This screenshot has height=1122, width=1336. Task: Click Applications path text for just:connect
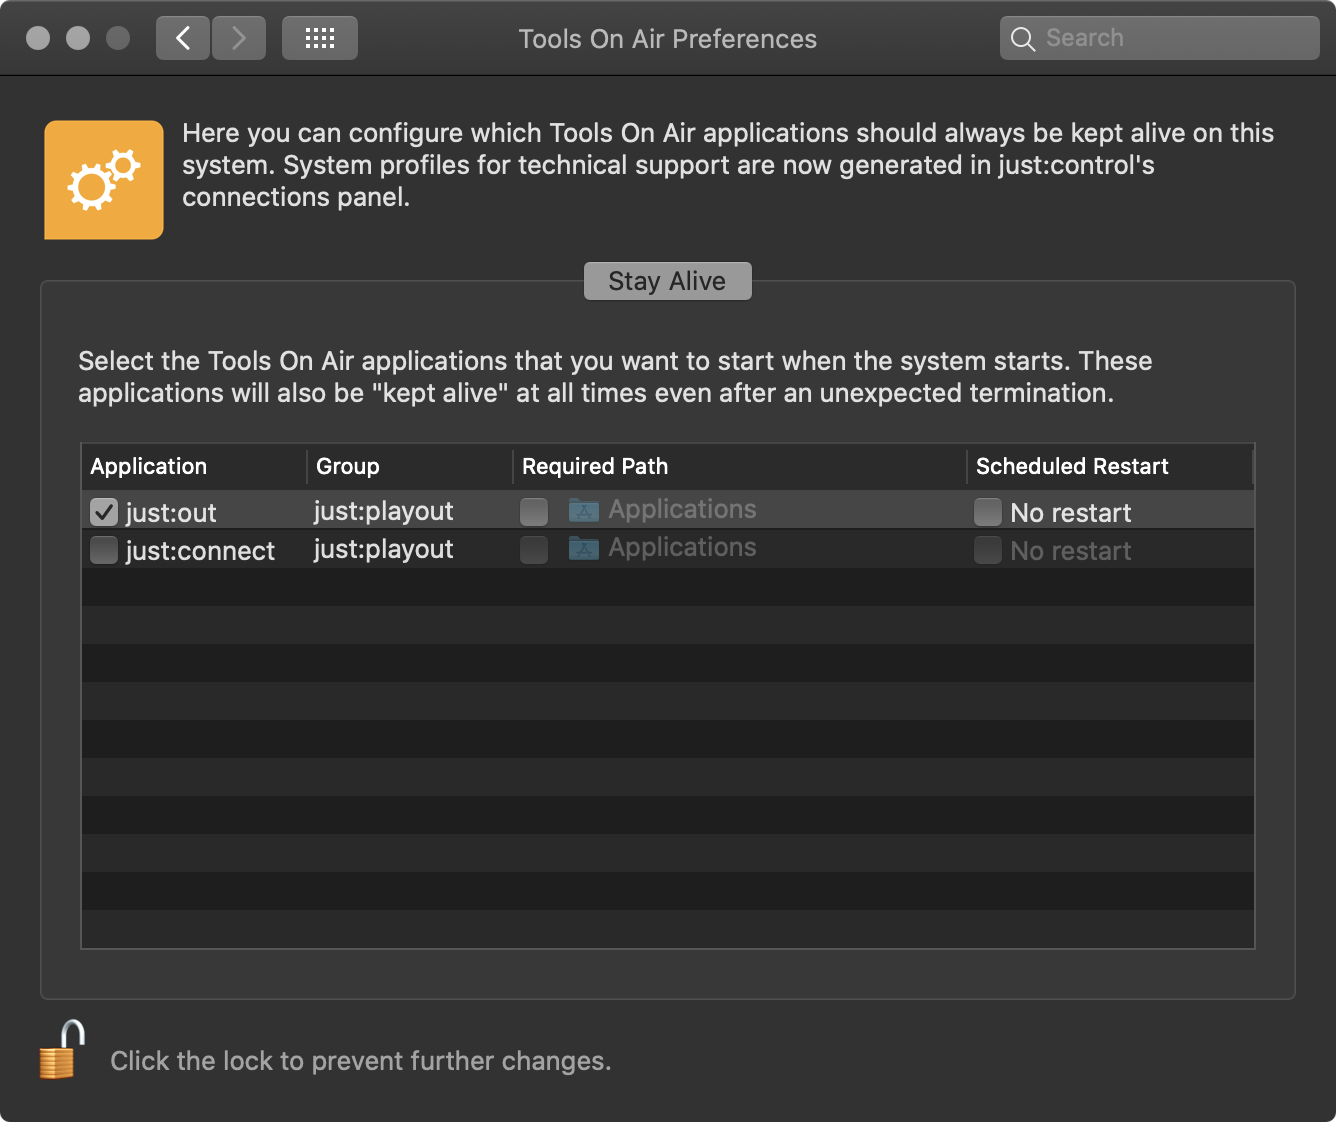tap(682, 547)
